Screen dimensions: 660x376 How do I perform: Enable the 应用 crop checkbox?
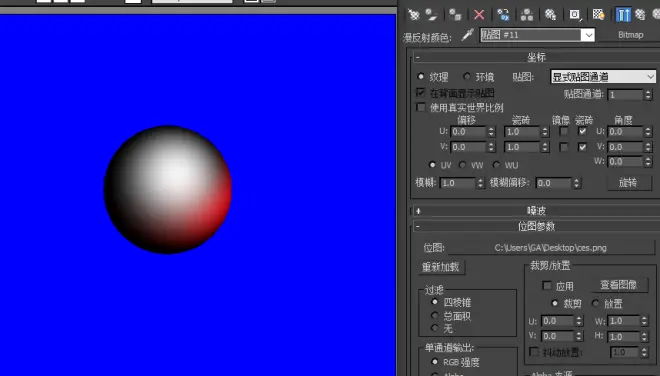pos(547,285)
